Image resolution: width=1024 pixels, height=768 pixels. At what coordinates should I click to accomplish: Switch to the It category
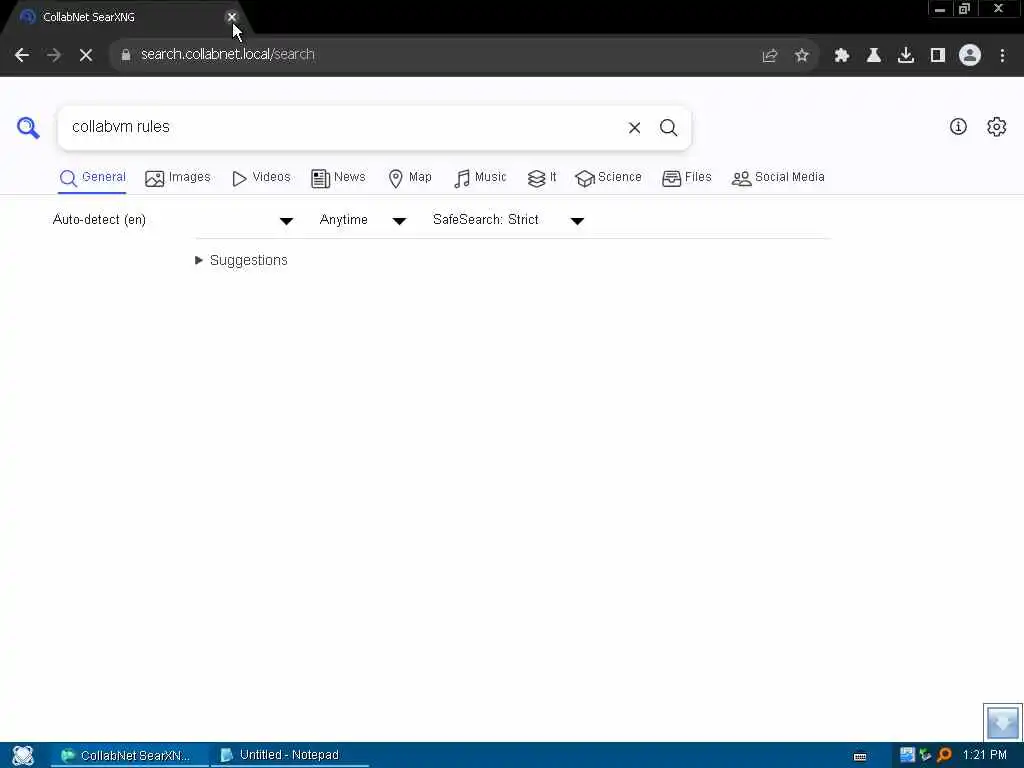pyautogui.click(x=542, y=178)
